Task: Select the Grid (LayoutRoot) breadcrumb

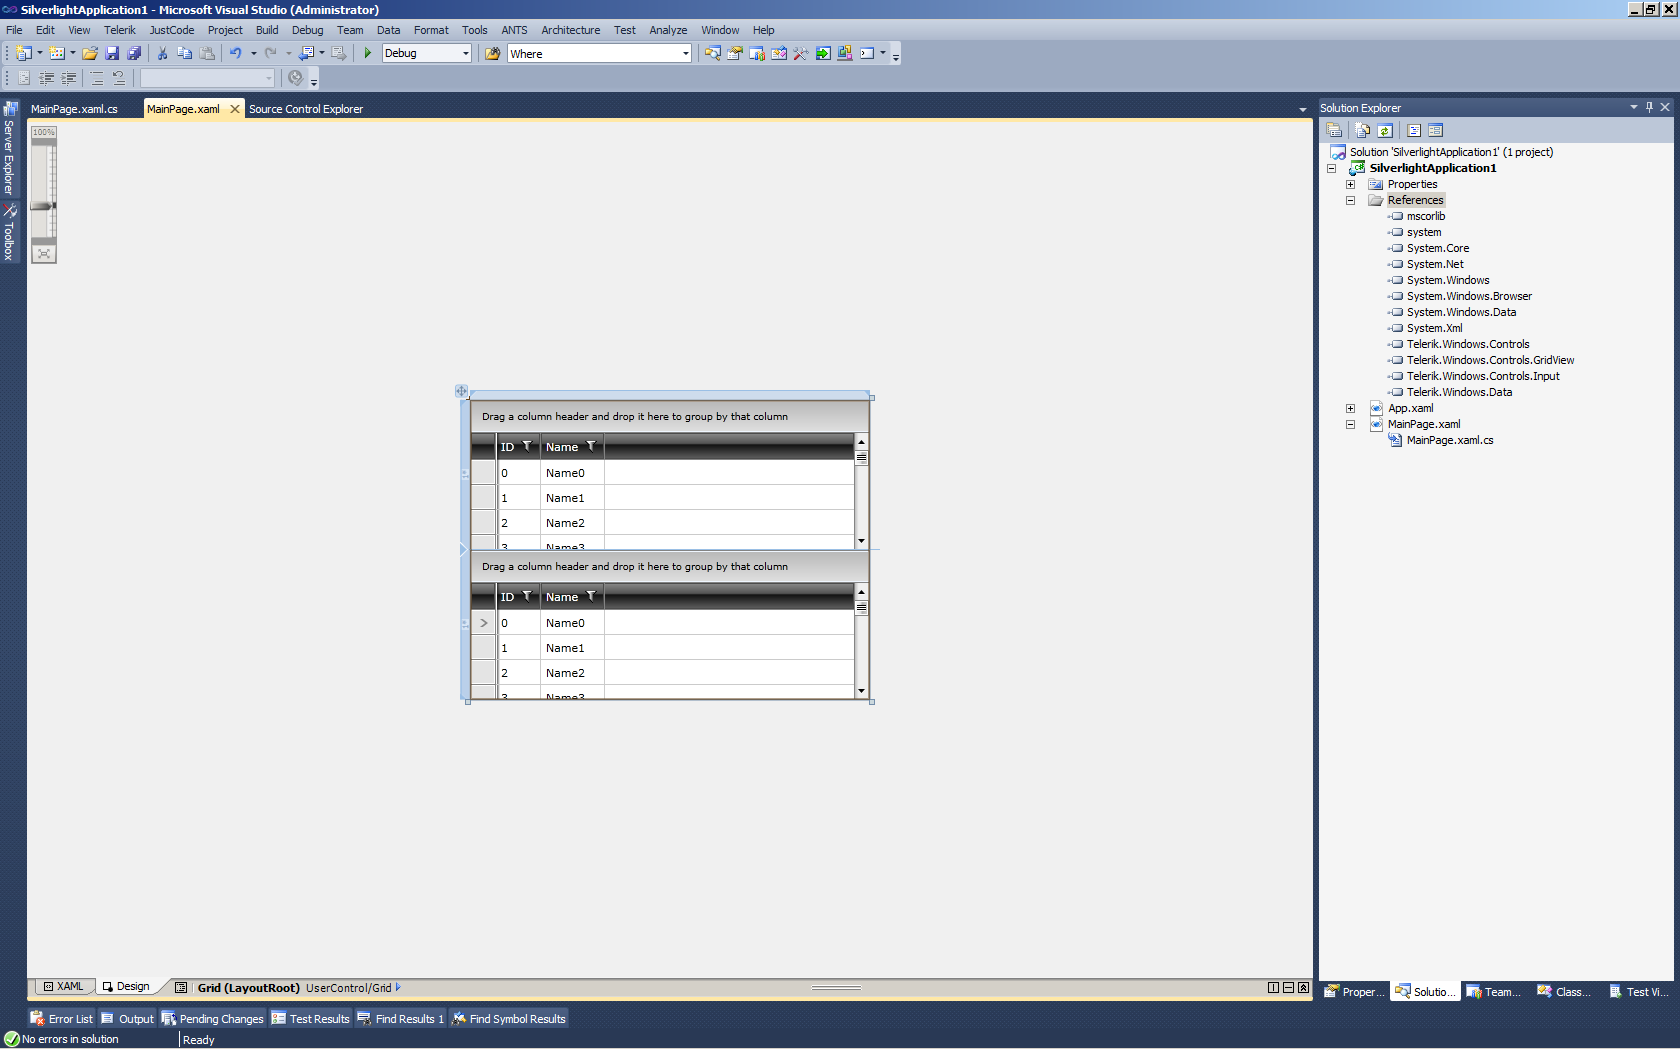Action: pyautogui.click(x=248, y=988)
